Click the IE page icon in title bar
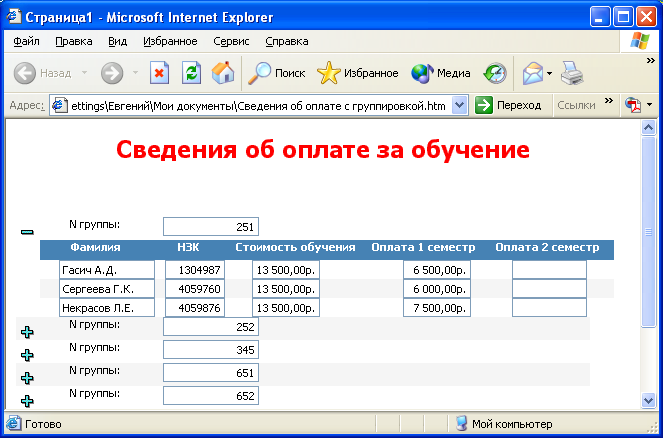The width and height of the screenshot is (663, 438). (x=13, y=17)
